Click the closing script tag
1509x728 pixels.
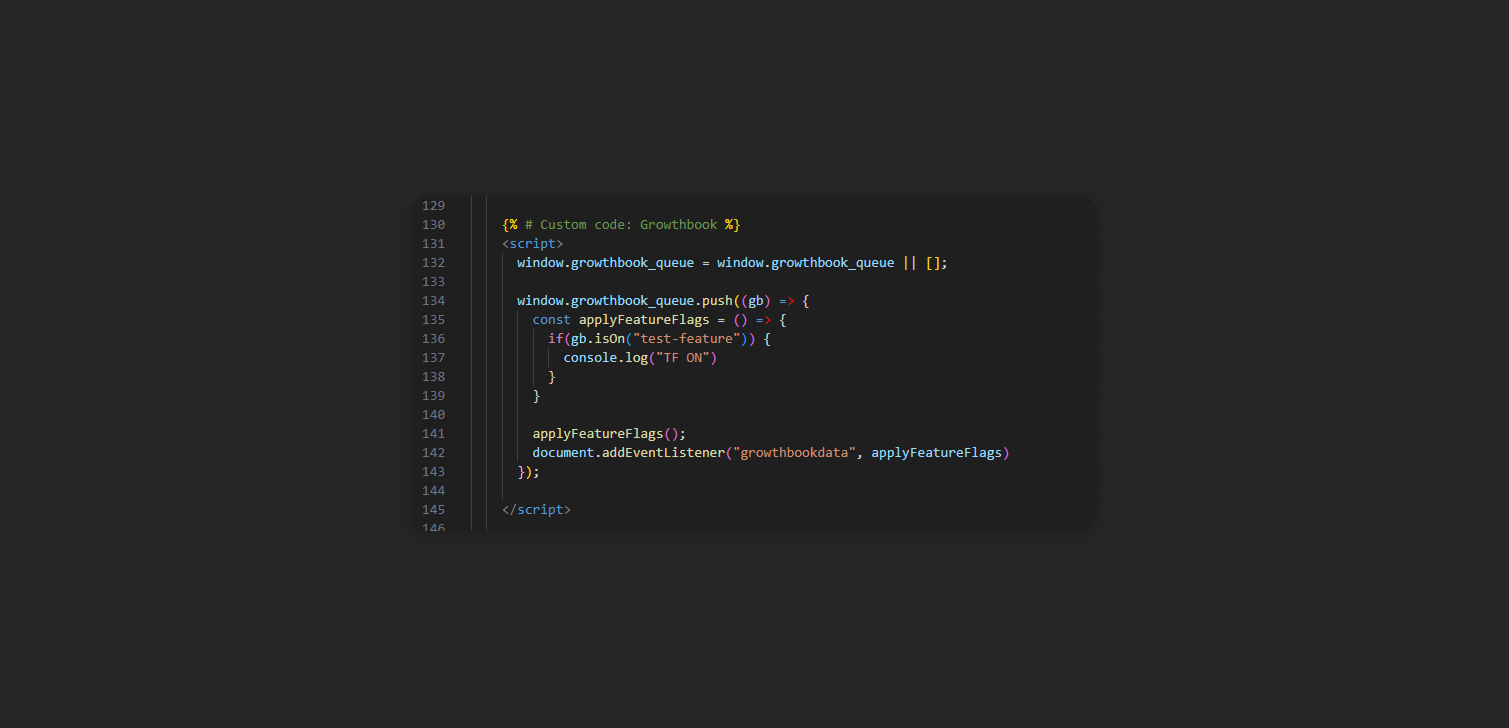(536, 509)
